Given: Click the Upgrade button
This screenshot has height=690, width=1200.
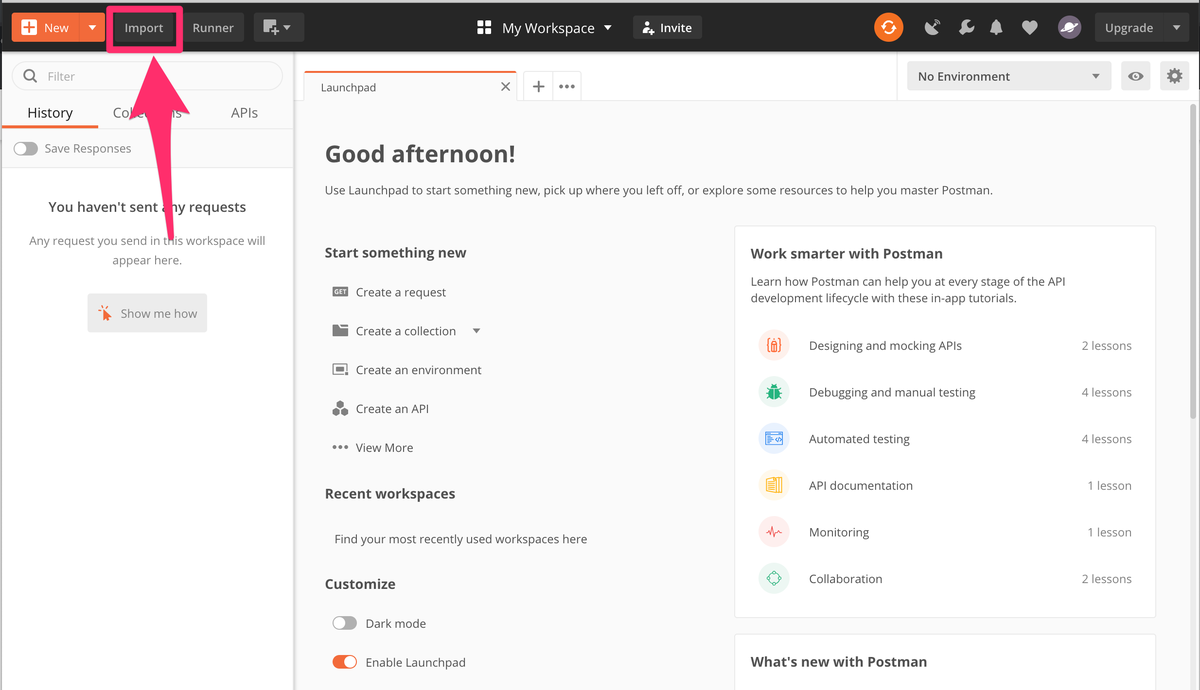Looking at the screenshot, I should (x=1129, y=28).
